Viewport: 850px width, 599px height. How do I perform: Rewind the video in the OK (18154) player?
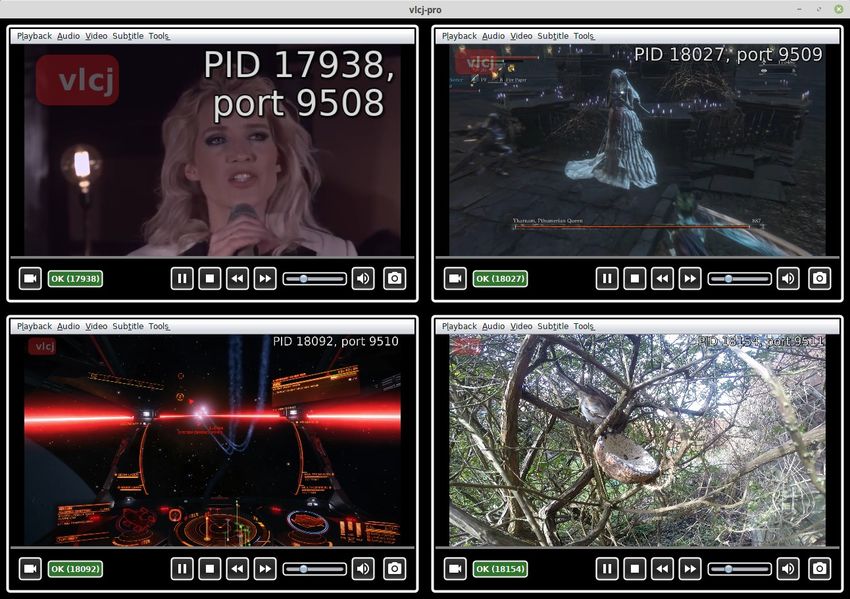point(662,569)
